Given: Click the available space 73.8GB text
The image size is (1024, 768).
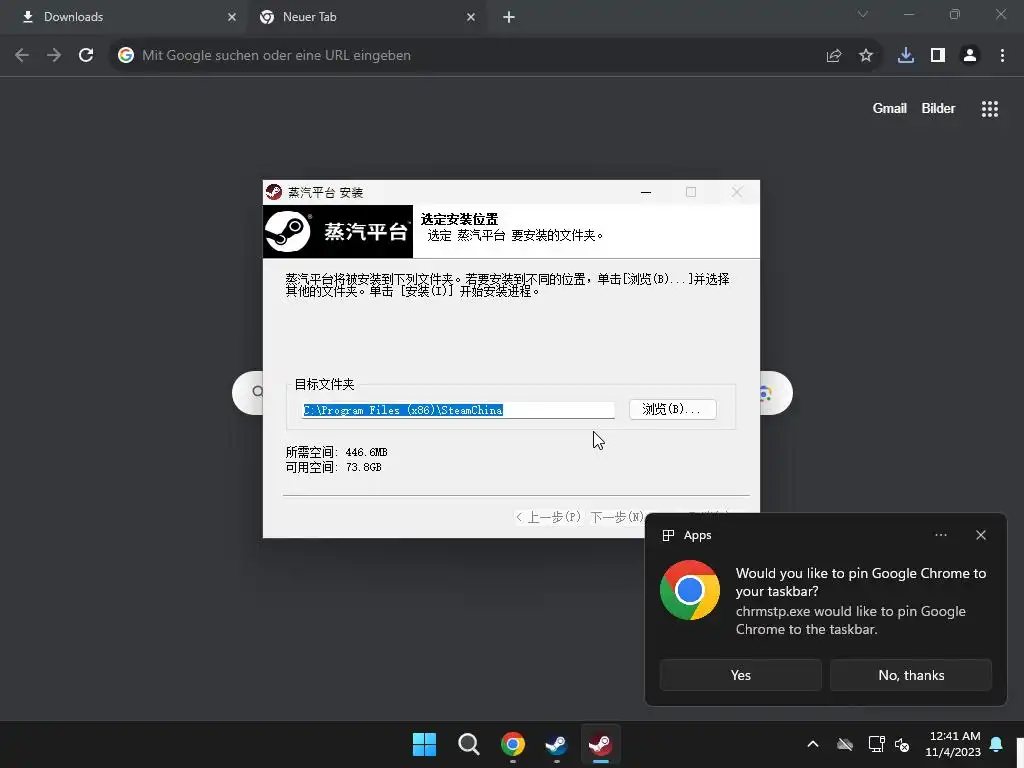Looking at the screenshot, I should (x=334, y=468).
